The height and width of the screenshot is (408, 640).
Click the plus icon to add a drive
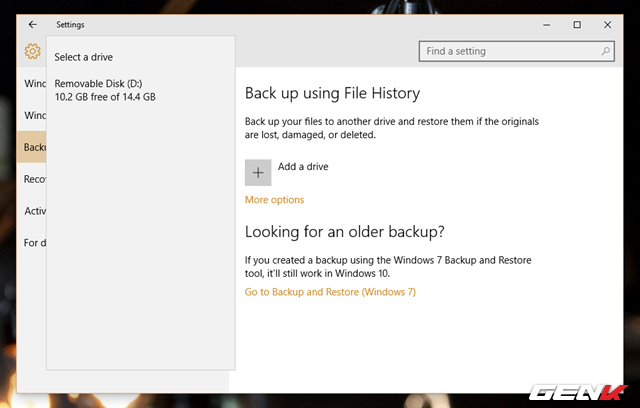tap(258, 173)
